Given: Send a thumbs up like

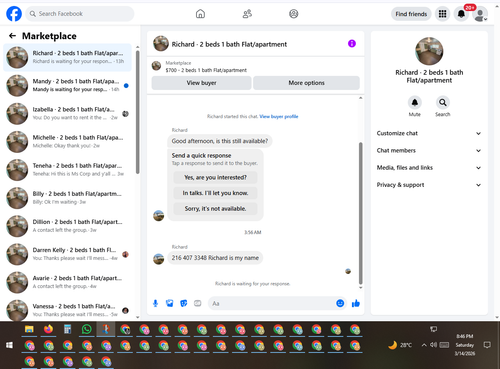Looking at the screenshot, I should 356,303.
